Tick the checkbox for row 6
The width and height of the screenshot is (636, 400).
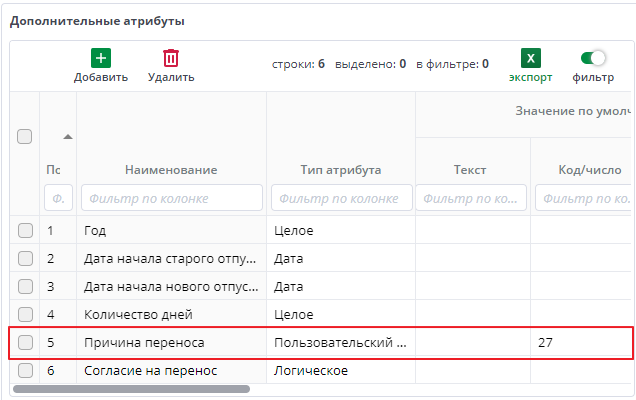[x=25, y=371]
